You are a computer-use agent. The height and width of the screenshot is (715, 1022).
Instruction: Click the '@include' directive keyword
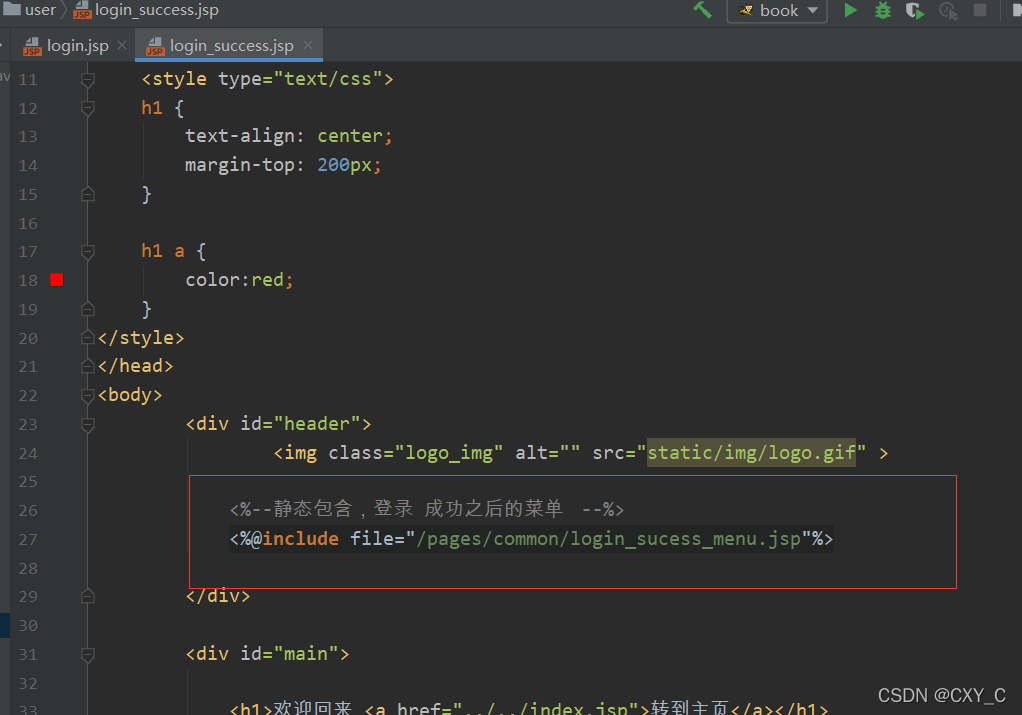(295, 539)
